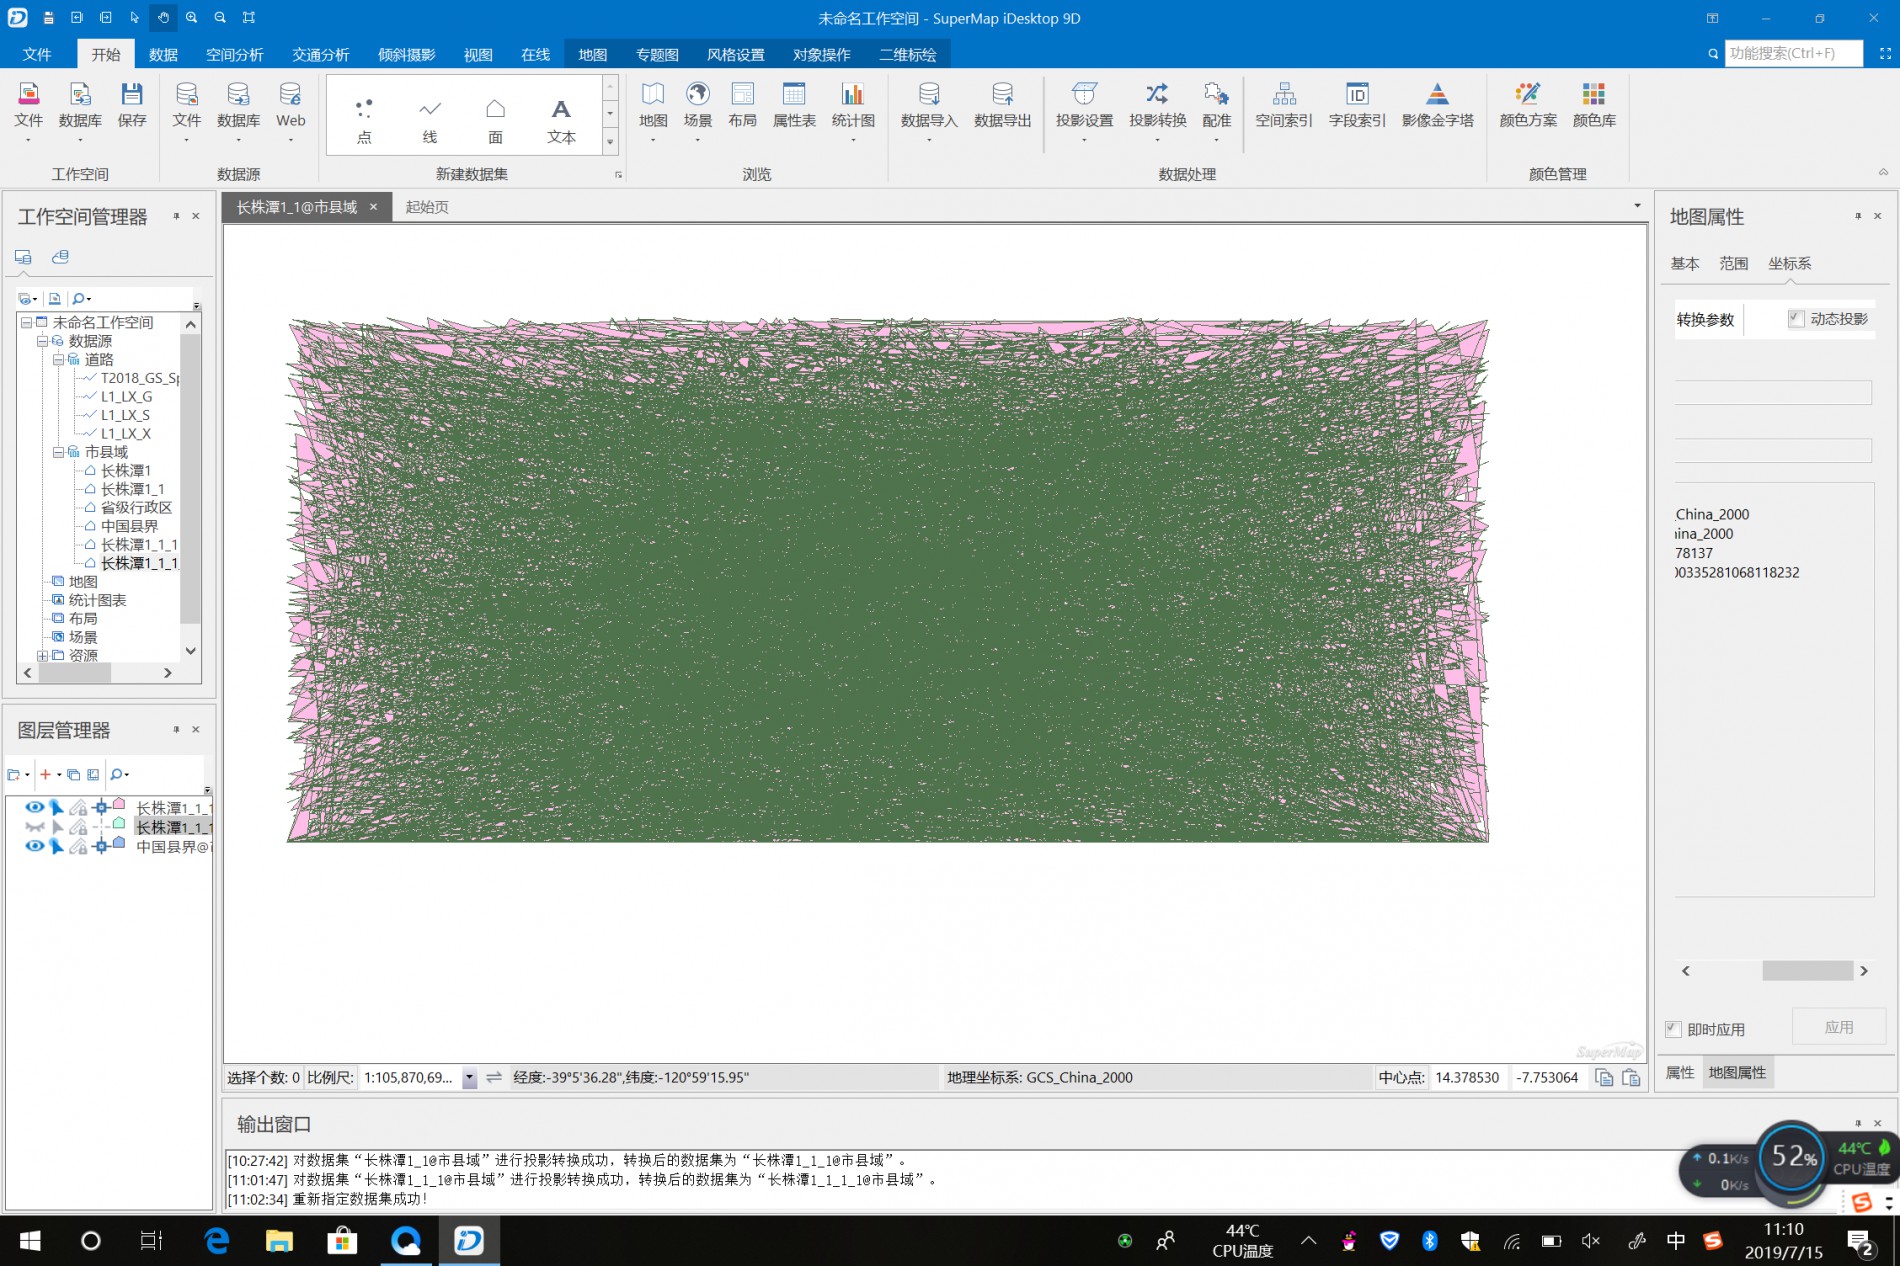Collapse the 道路 datasource node
The image size is (1900, 1266).
coord(58,359)
